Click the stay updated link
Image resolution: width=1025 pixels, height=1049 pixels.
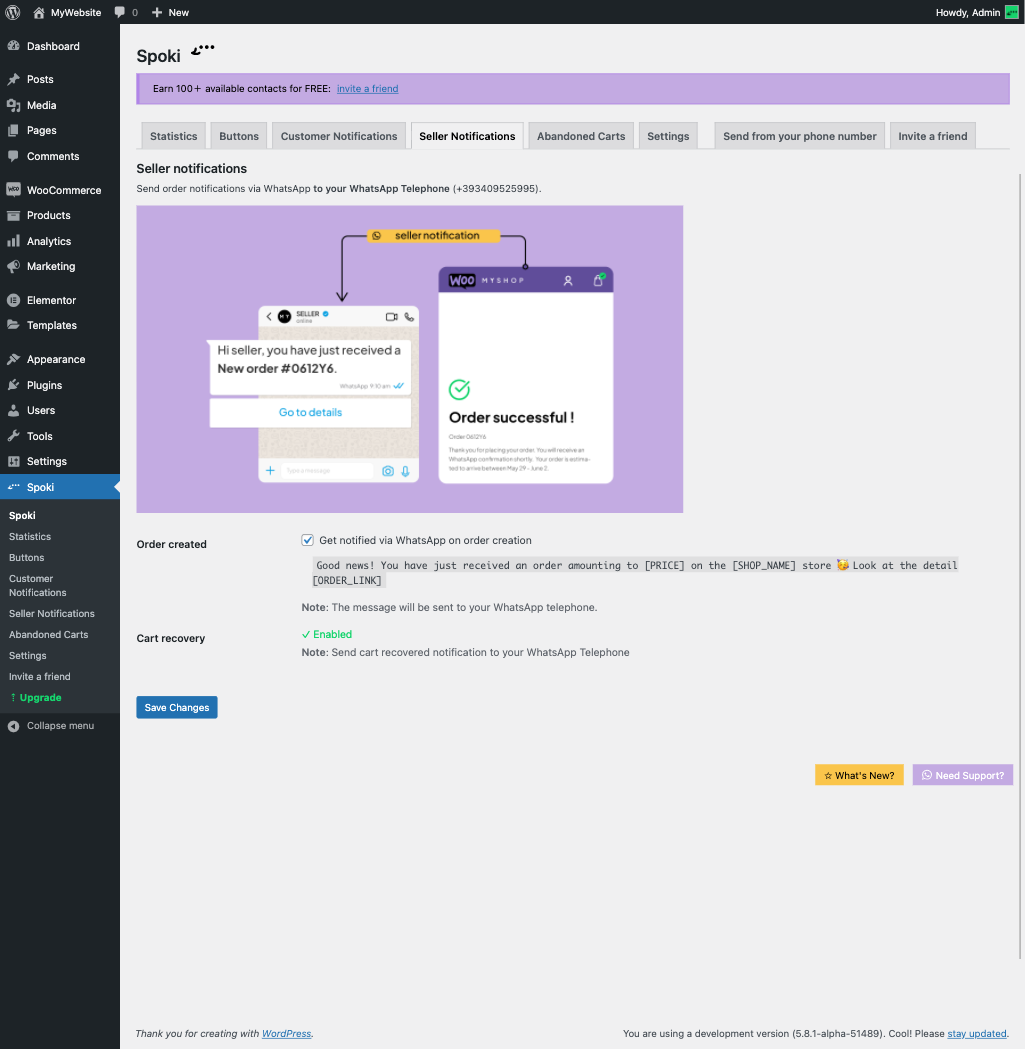pos(977,1034)
